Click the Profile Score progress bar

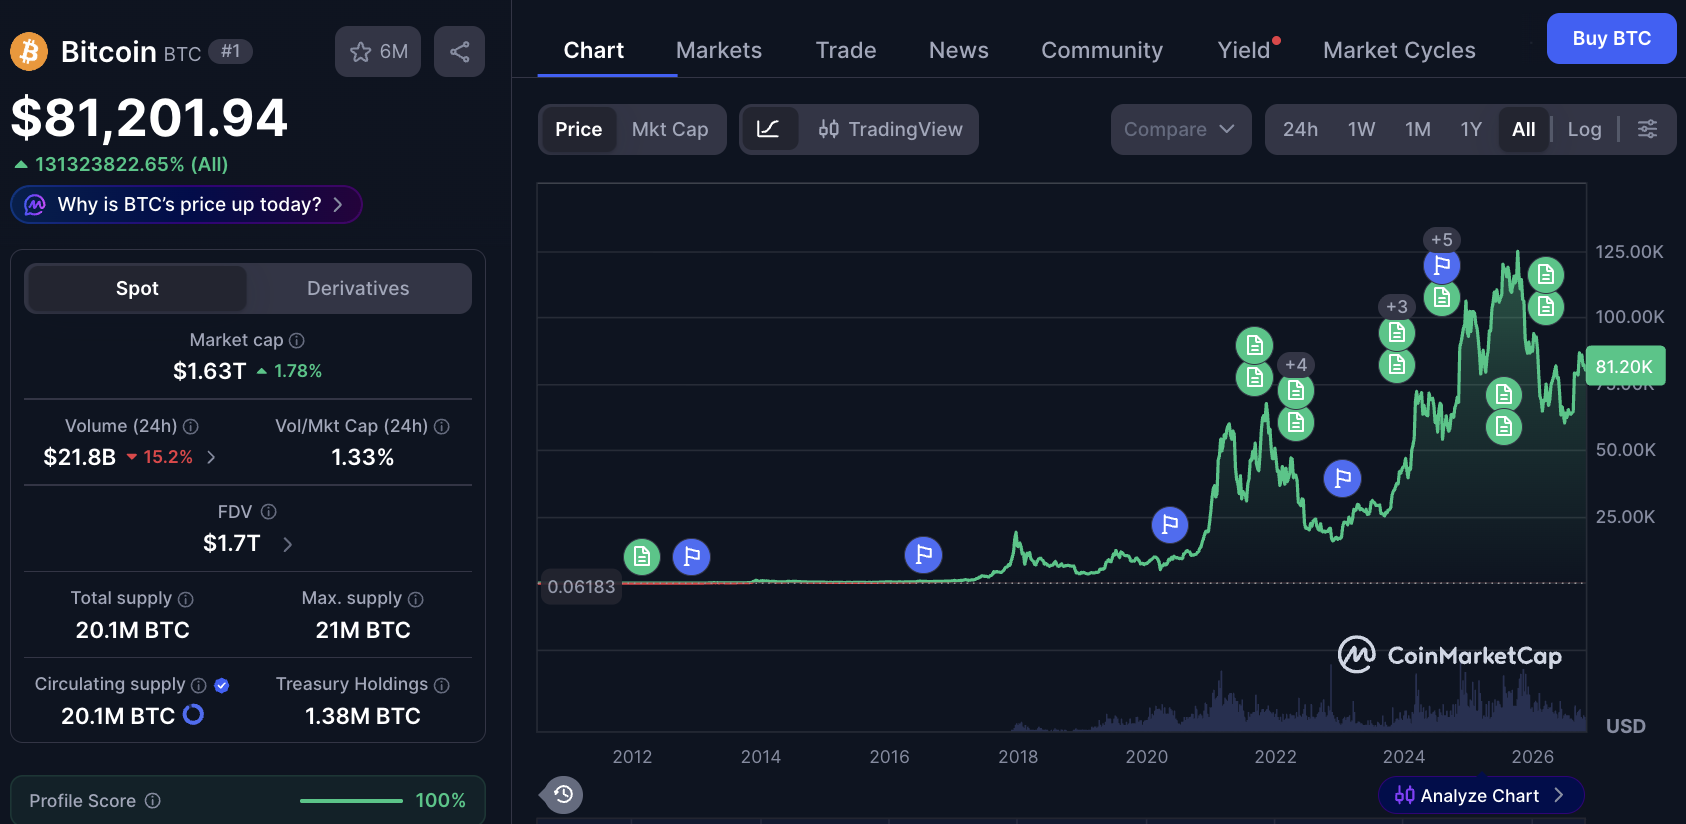(351, 801)
